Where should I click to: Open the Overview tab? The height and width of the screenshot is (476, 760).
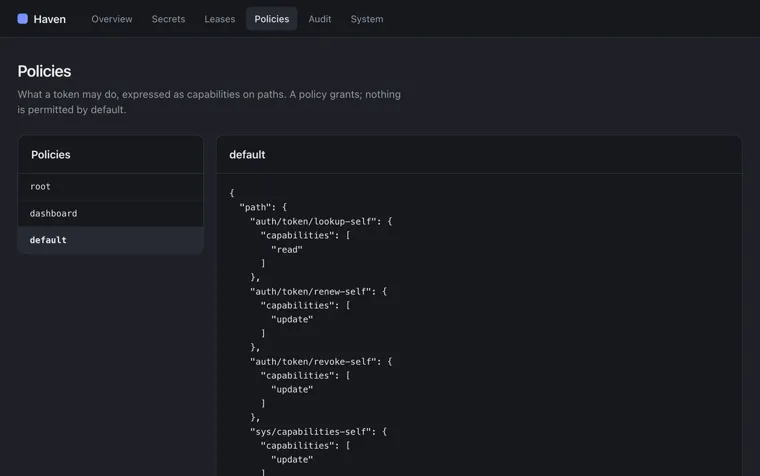[x=111, y=19]
